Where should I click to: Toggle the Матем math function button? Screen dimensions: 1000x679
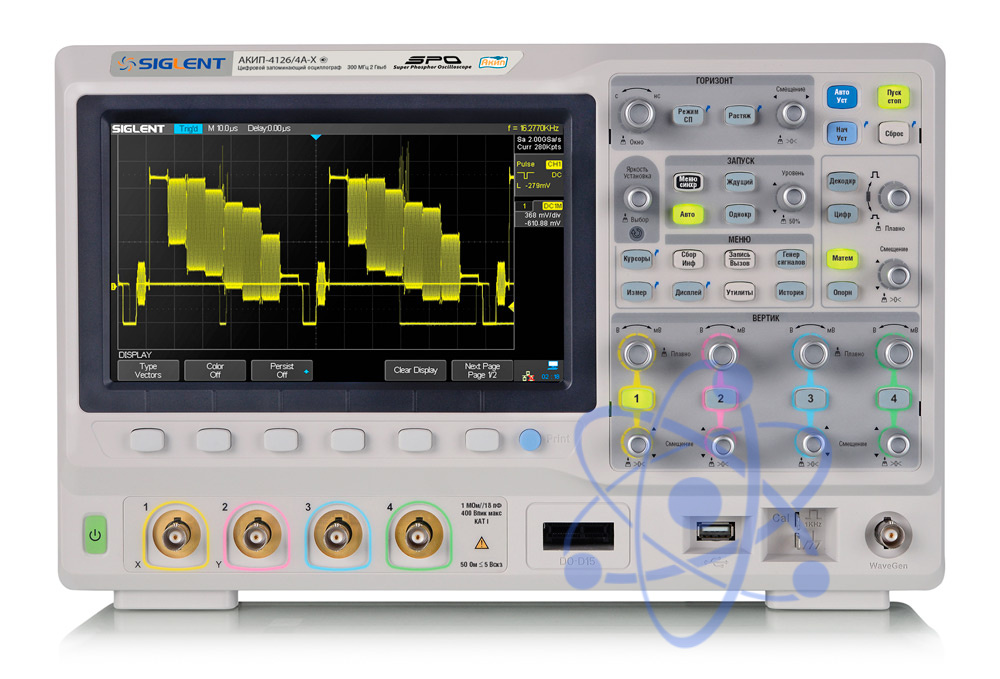click(x=843, y=258)
